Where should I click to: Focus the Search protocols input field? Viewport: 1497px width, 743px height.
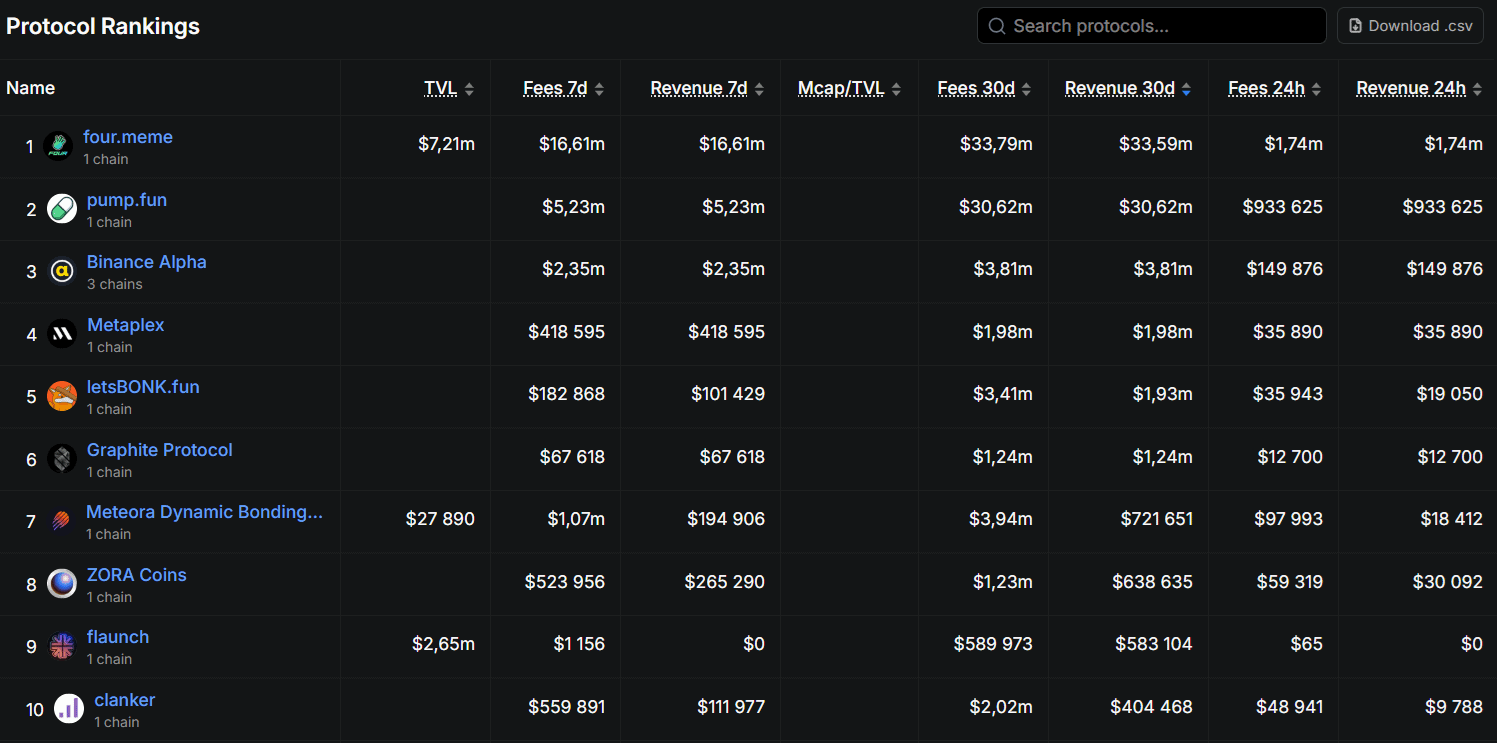1160,26
